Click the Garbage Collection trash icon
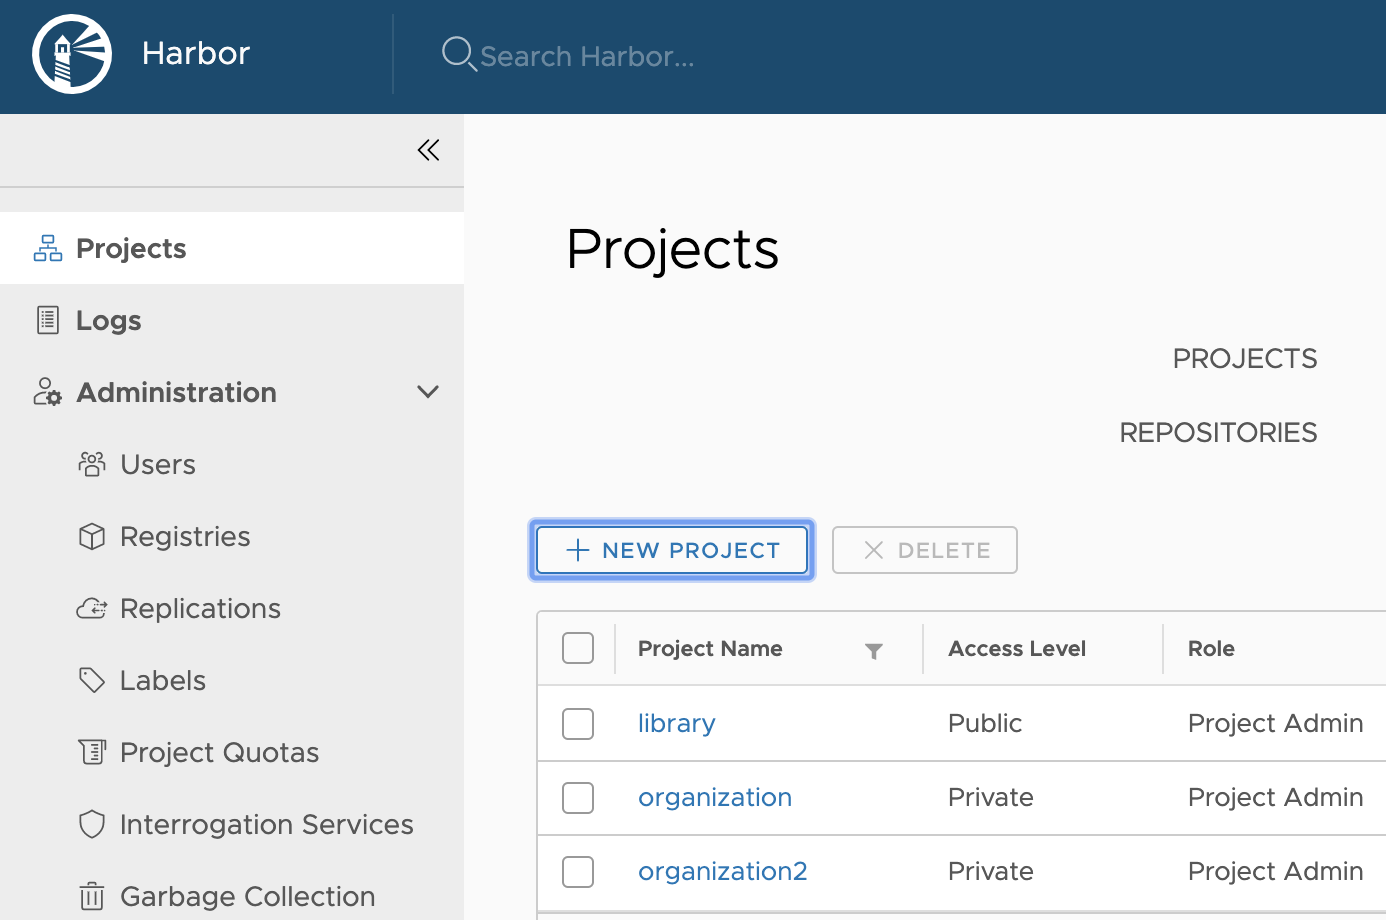Image resolution: width=1386 pixels, height=920 pixels. click(x=92, y=896)
